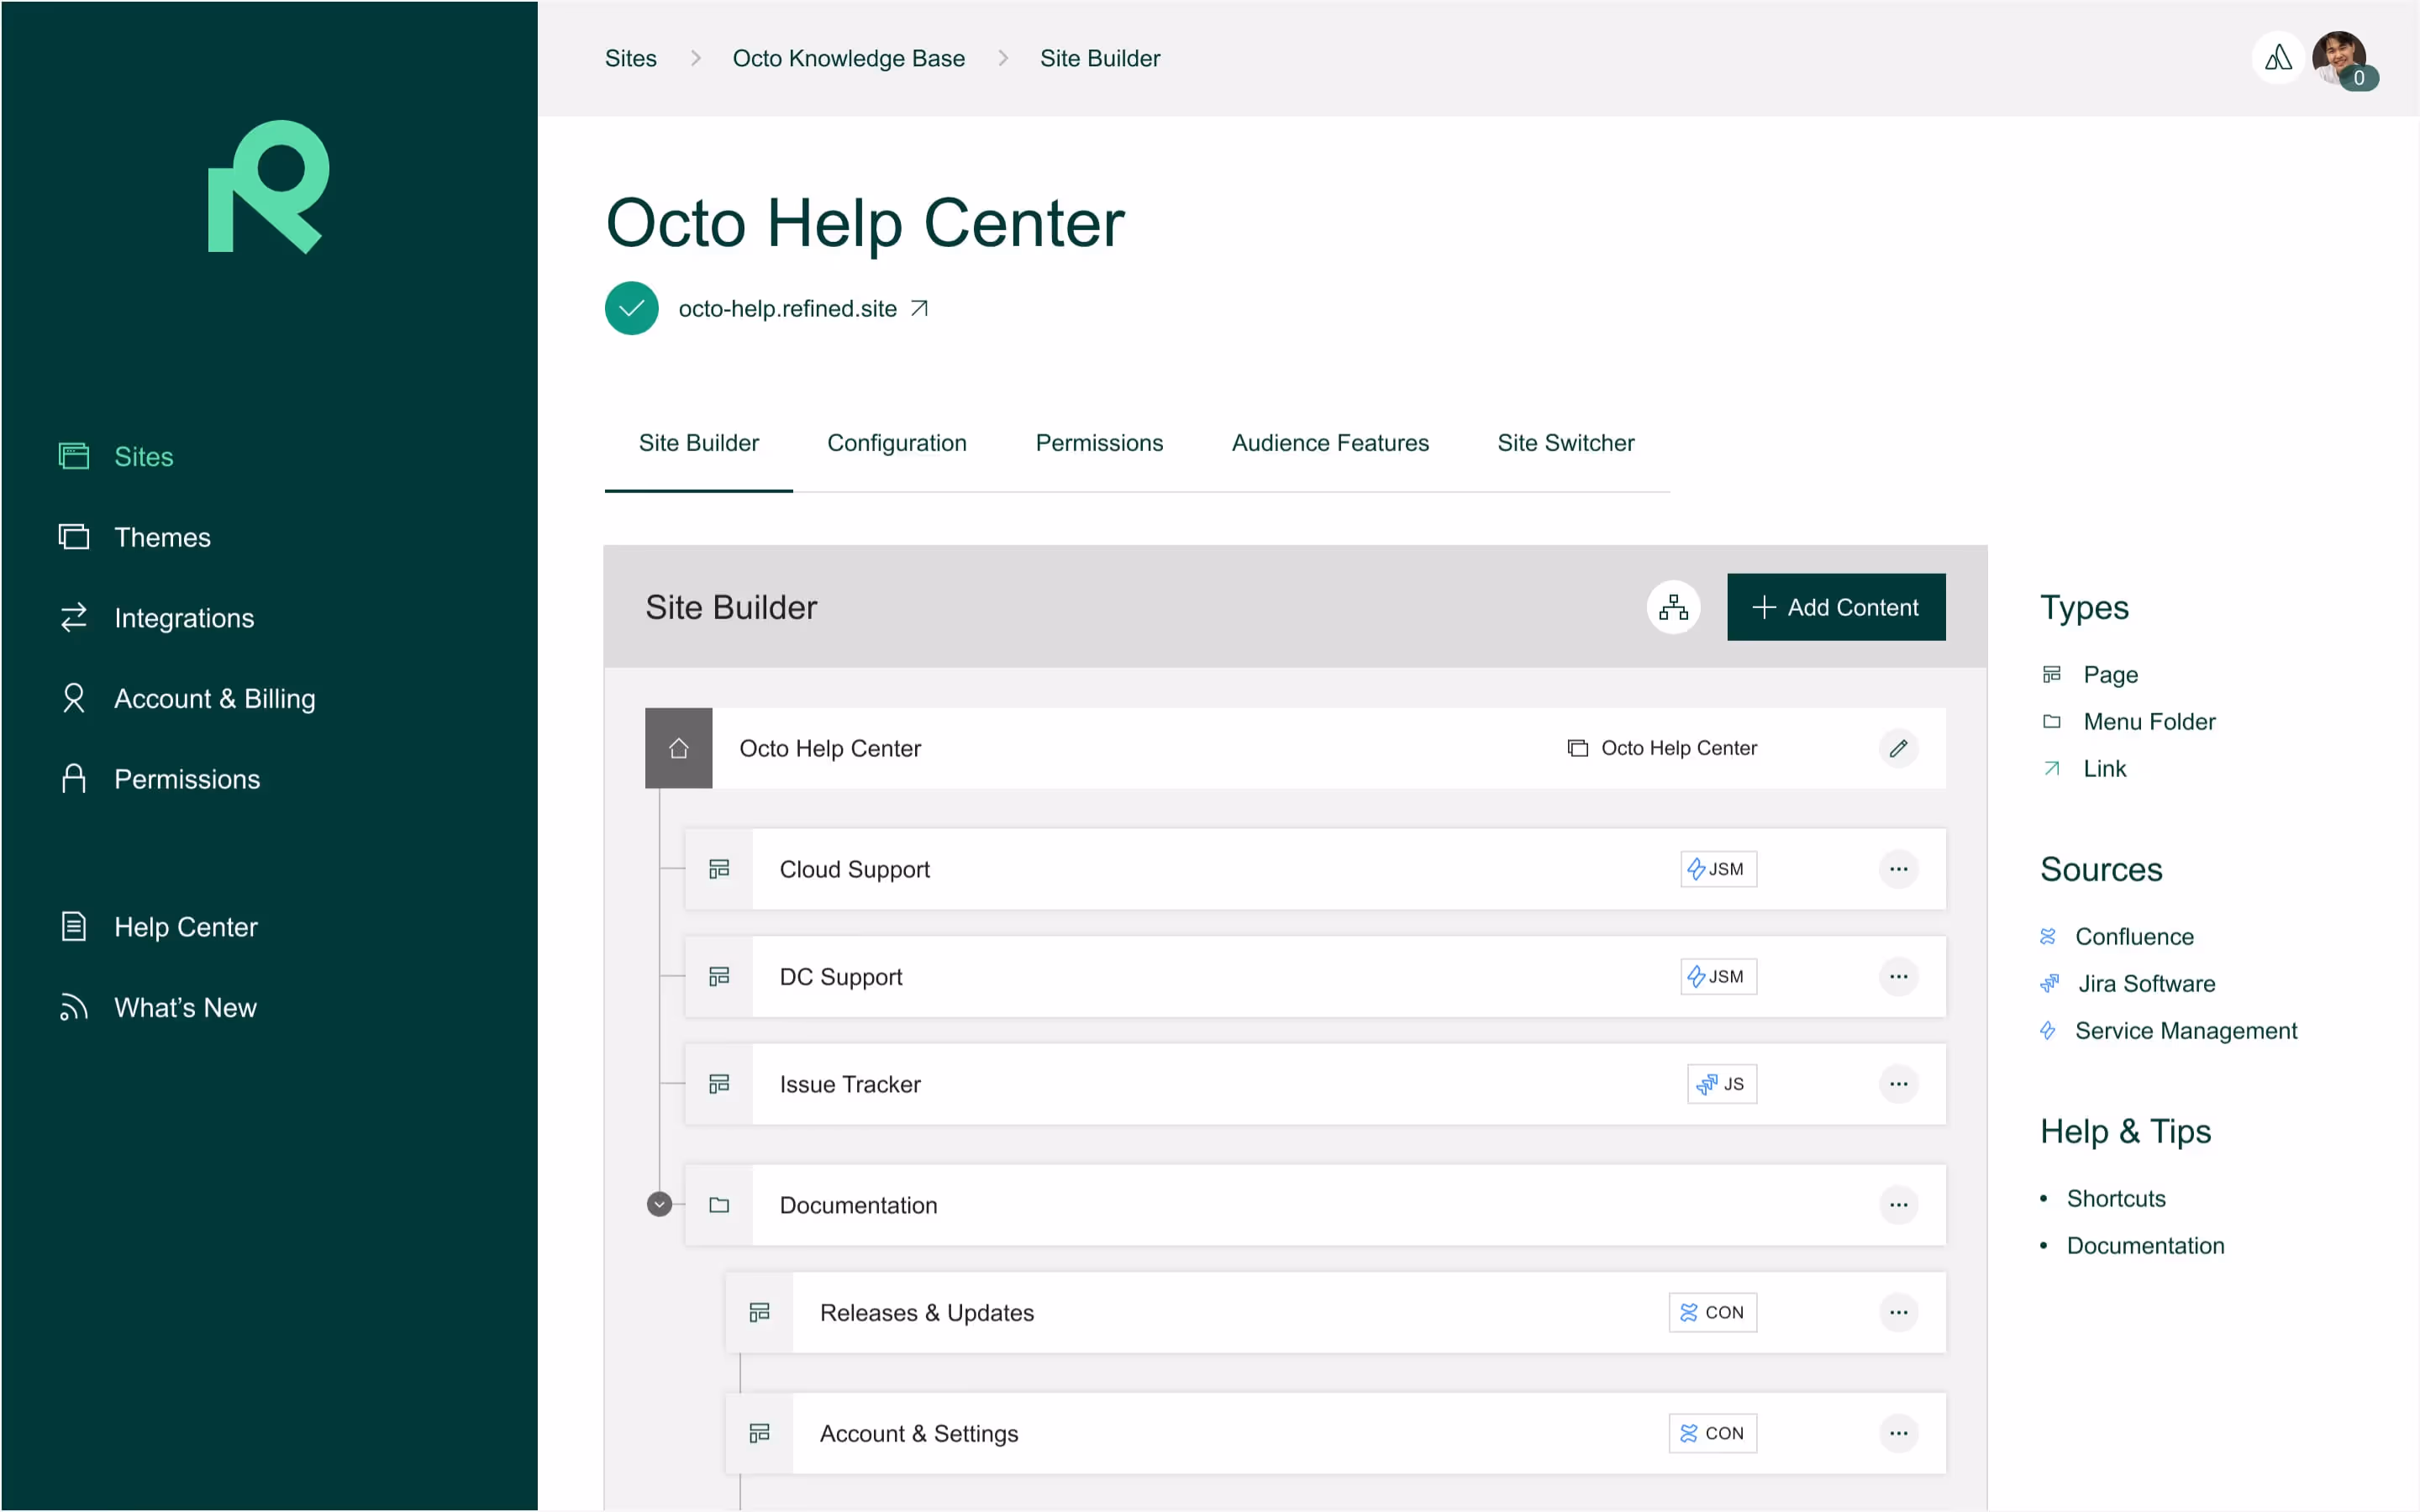This screenshot has height=1512, width=2420.
Task: Open Shortcuts under Help & Tips
Action: (x=2116, y=1199)
